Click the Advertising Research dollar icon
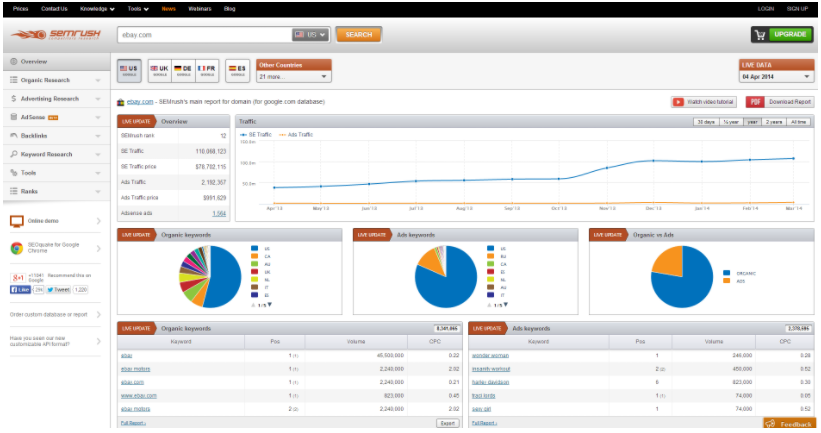821x433 pixels. pyautogui.click(x=14, y=98)
